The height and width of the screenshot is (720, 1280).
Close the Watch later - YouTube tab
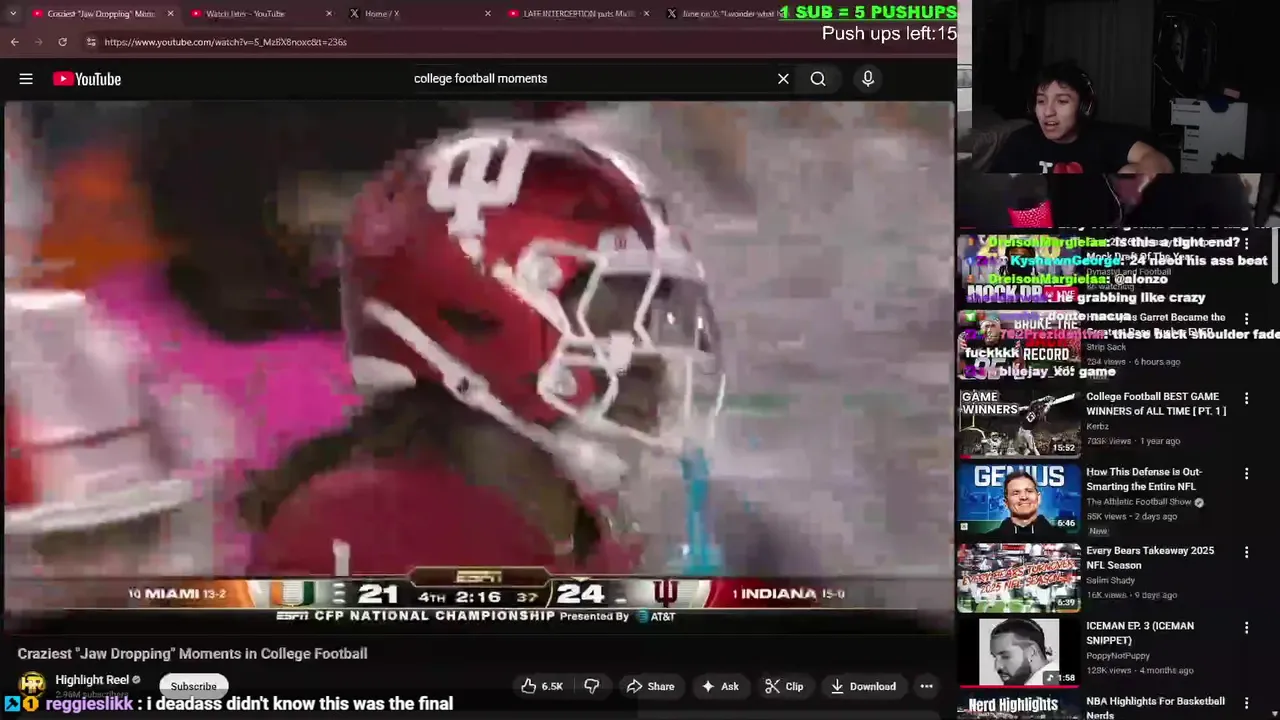[x=329, y=14]
